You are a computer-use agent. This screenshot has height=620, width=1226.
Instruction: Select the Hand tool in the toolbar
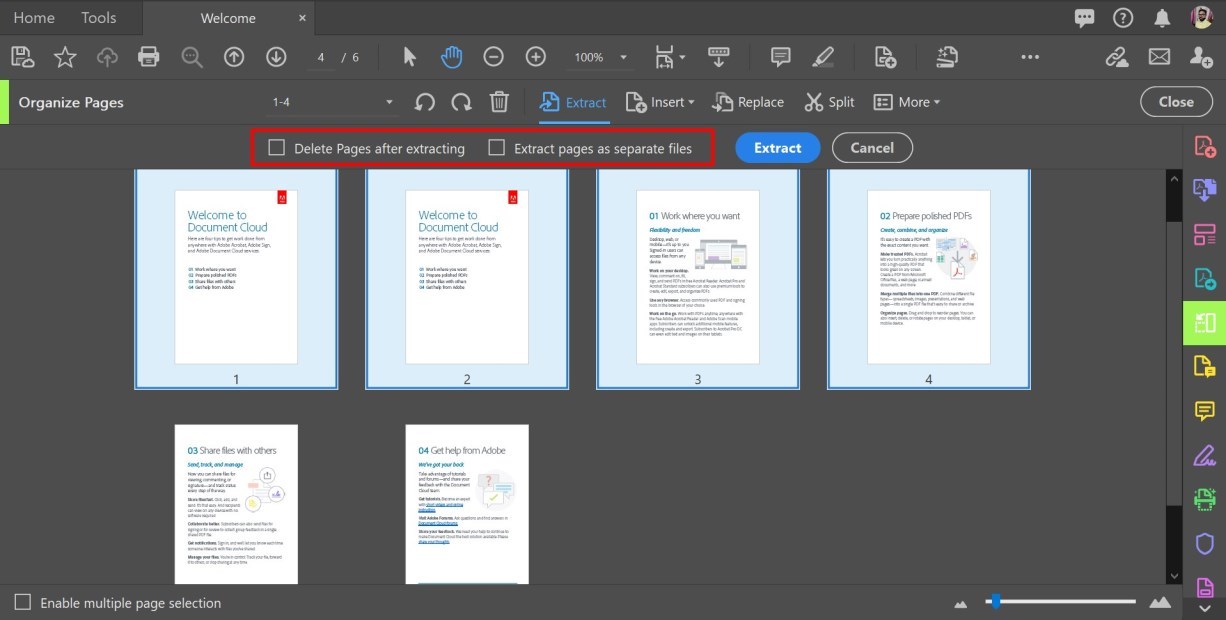click(x=451, y=57)
